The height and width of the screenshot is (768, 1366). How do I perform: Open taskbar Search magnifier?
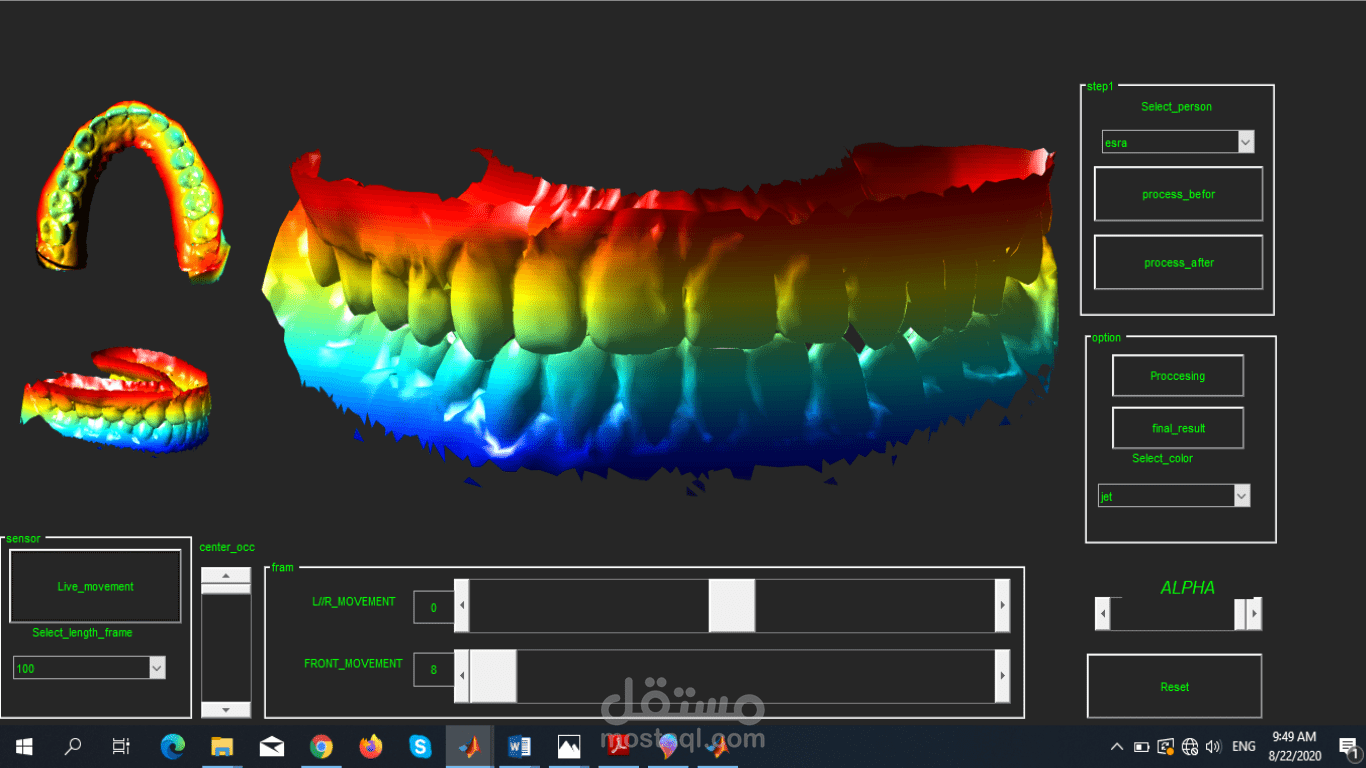(72, 746)
